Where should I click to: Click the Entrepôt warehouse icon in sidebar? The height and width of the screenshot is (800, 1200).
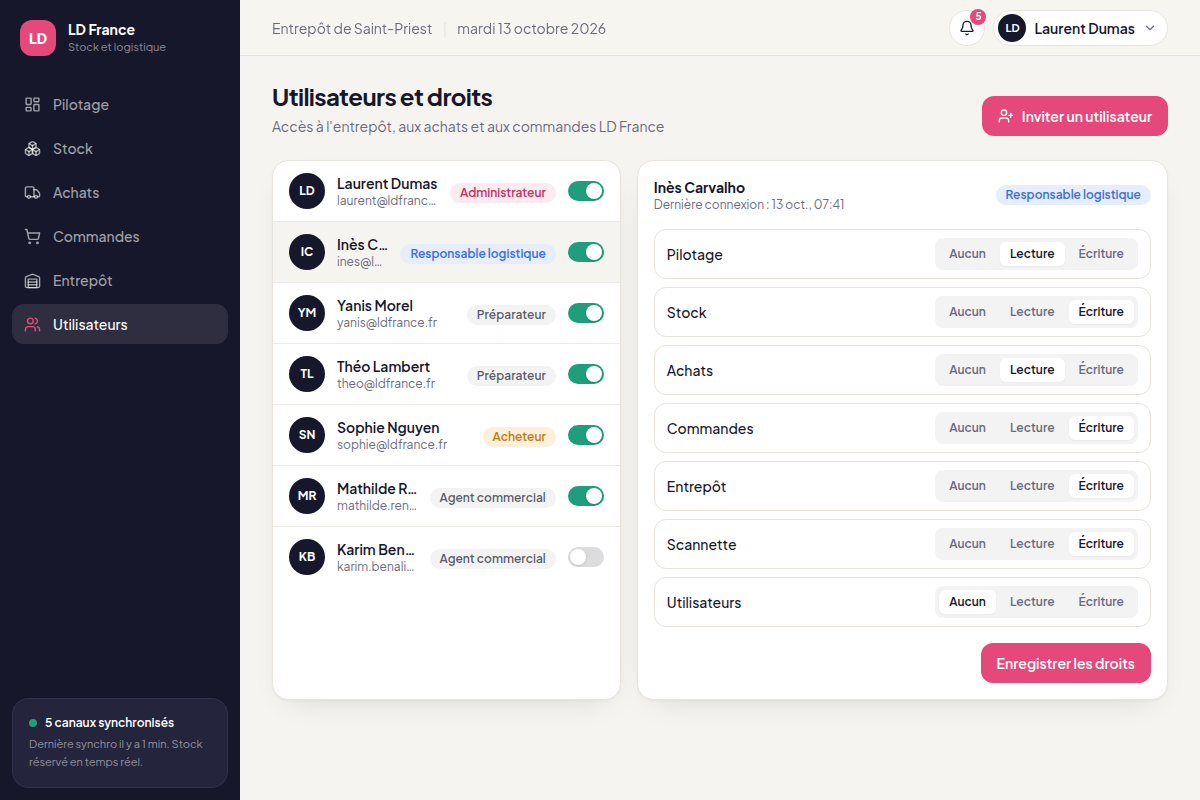[33, 281]
